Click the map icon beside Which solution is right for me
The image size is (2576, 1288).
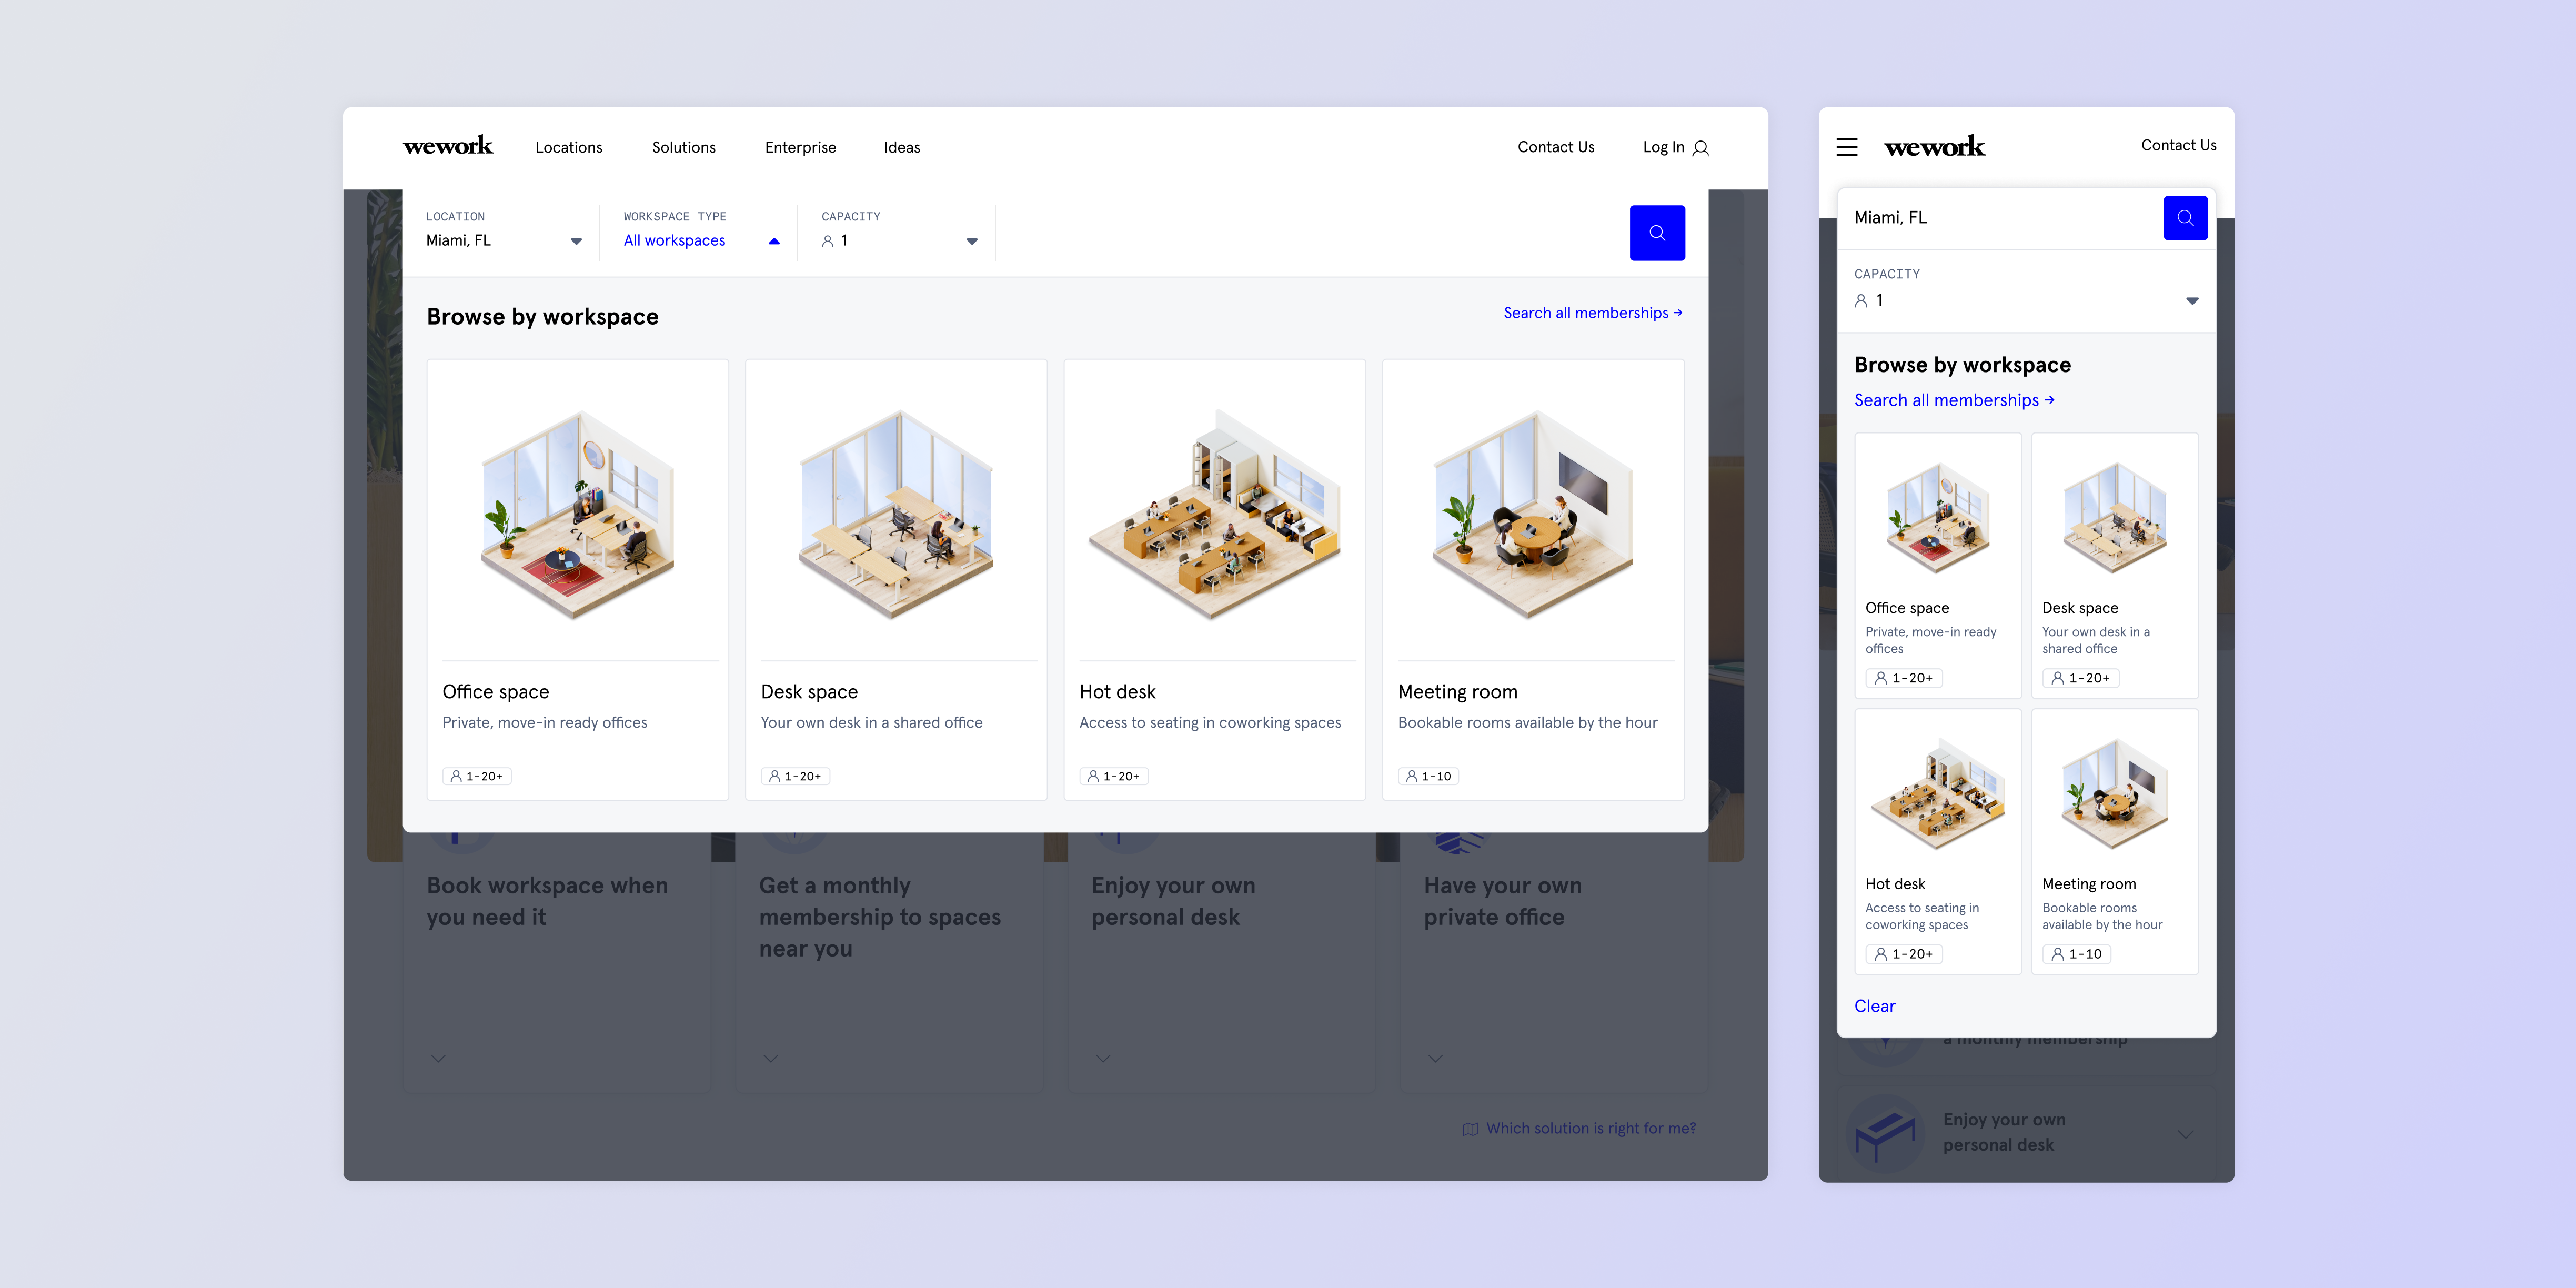1470,1129
